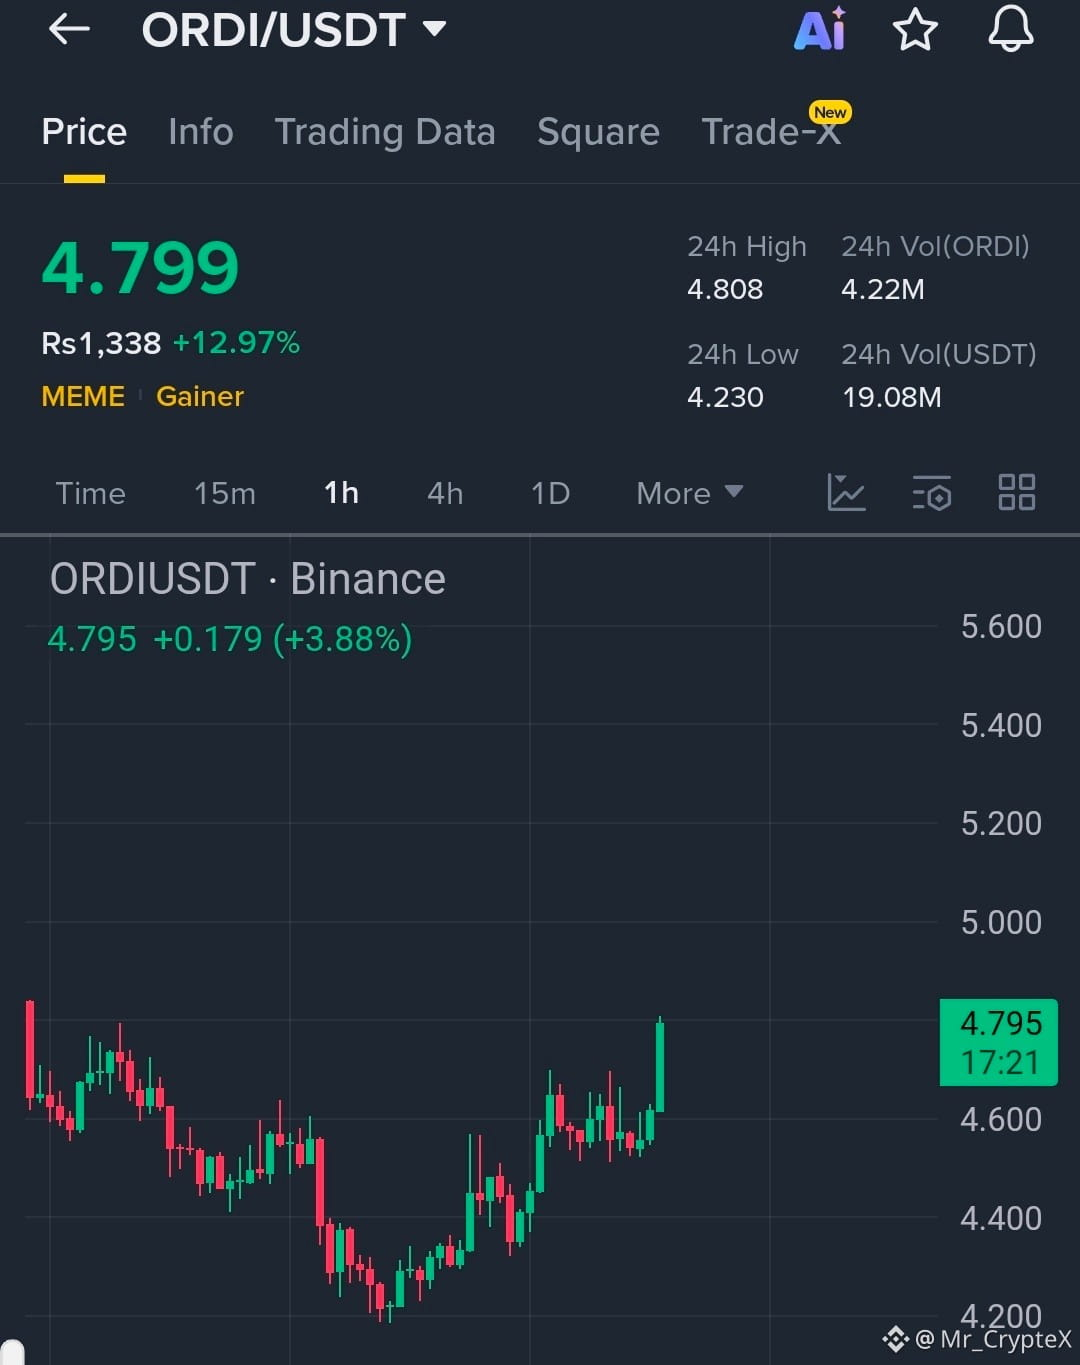Tap the 5.000 price axis label

tap(1001, 922)
